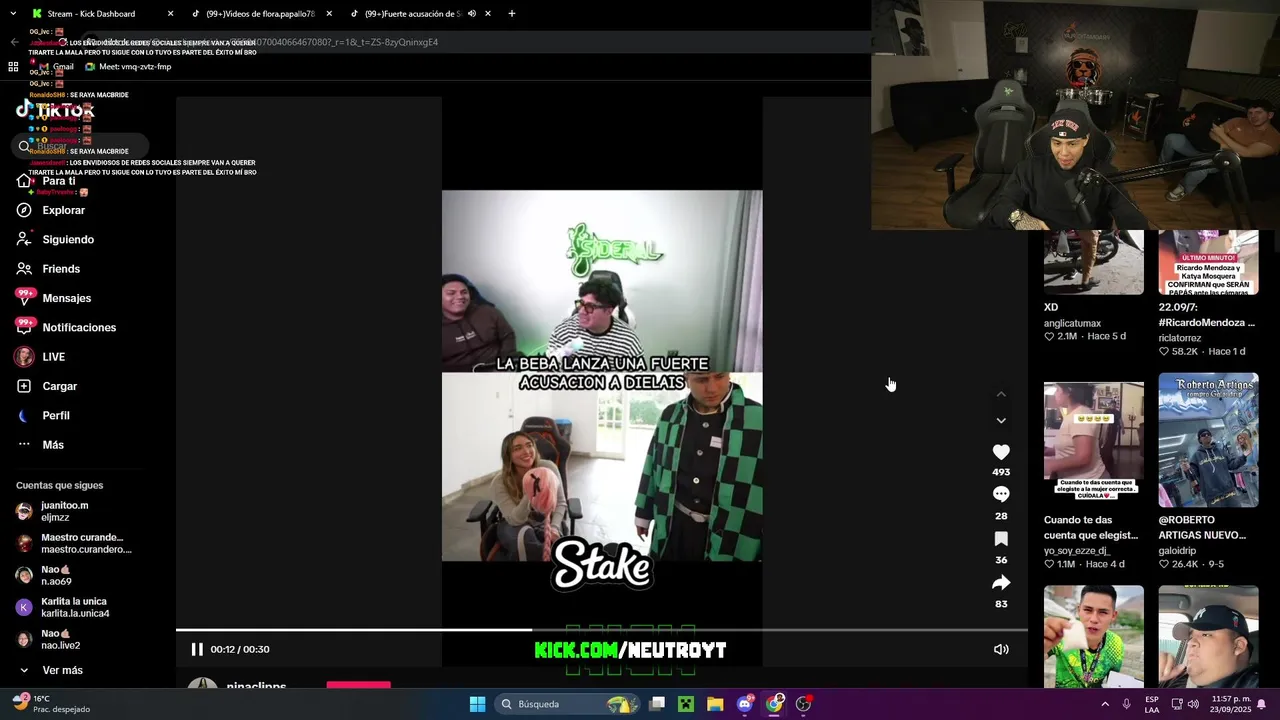Open the weather widget showing 16°C

(x=50, y=704)
